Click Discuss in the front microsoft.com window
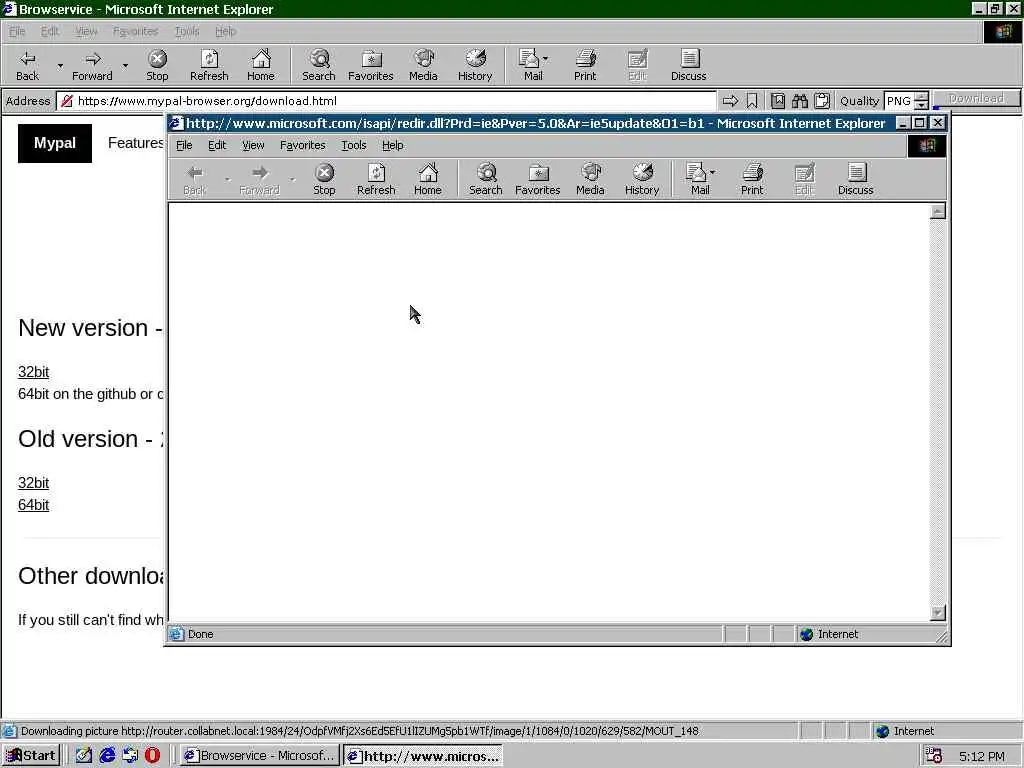The width and height of the screenshot is (1024, 768). pyautogui.click(x=856, y=180)
